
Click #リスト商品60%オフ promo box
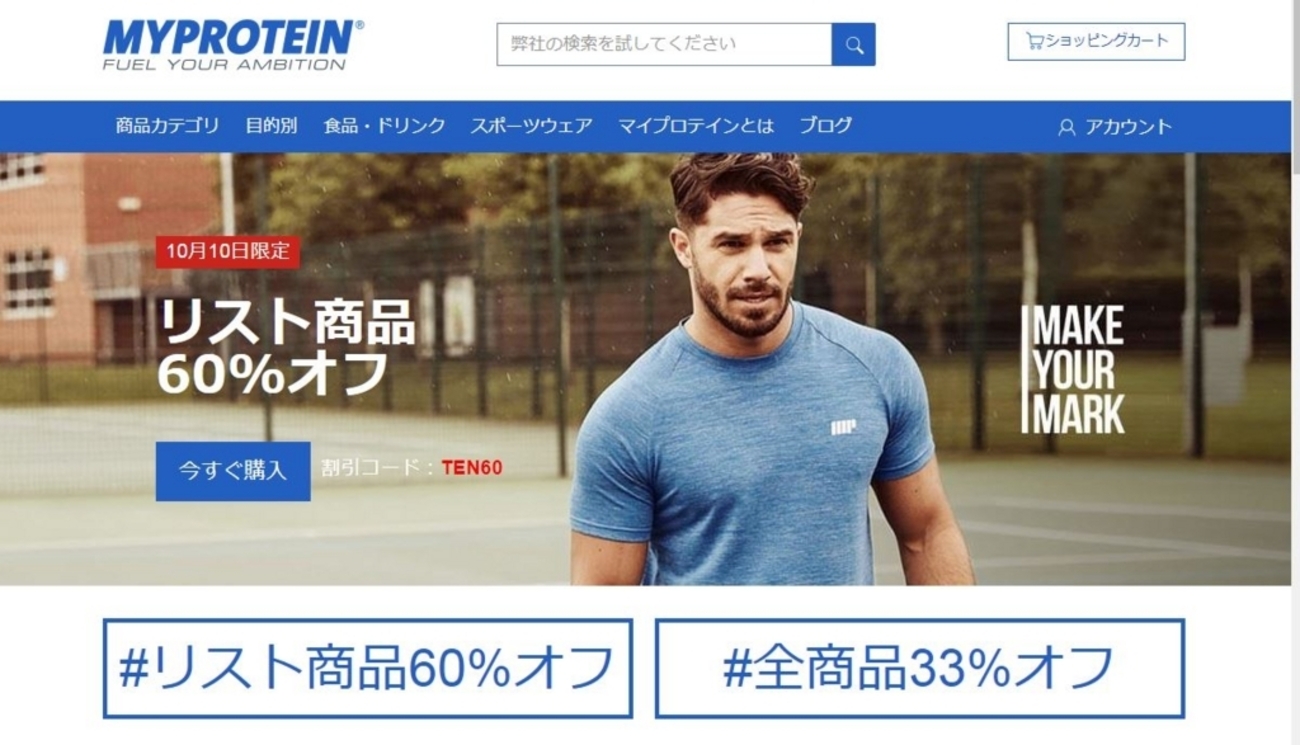coord(368,668)
